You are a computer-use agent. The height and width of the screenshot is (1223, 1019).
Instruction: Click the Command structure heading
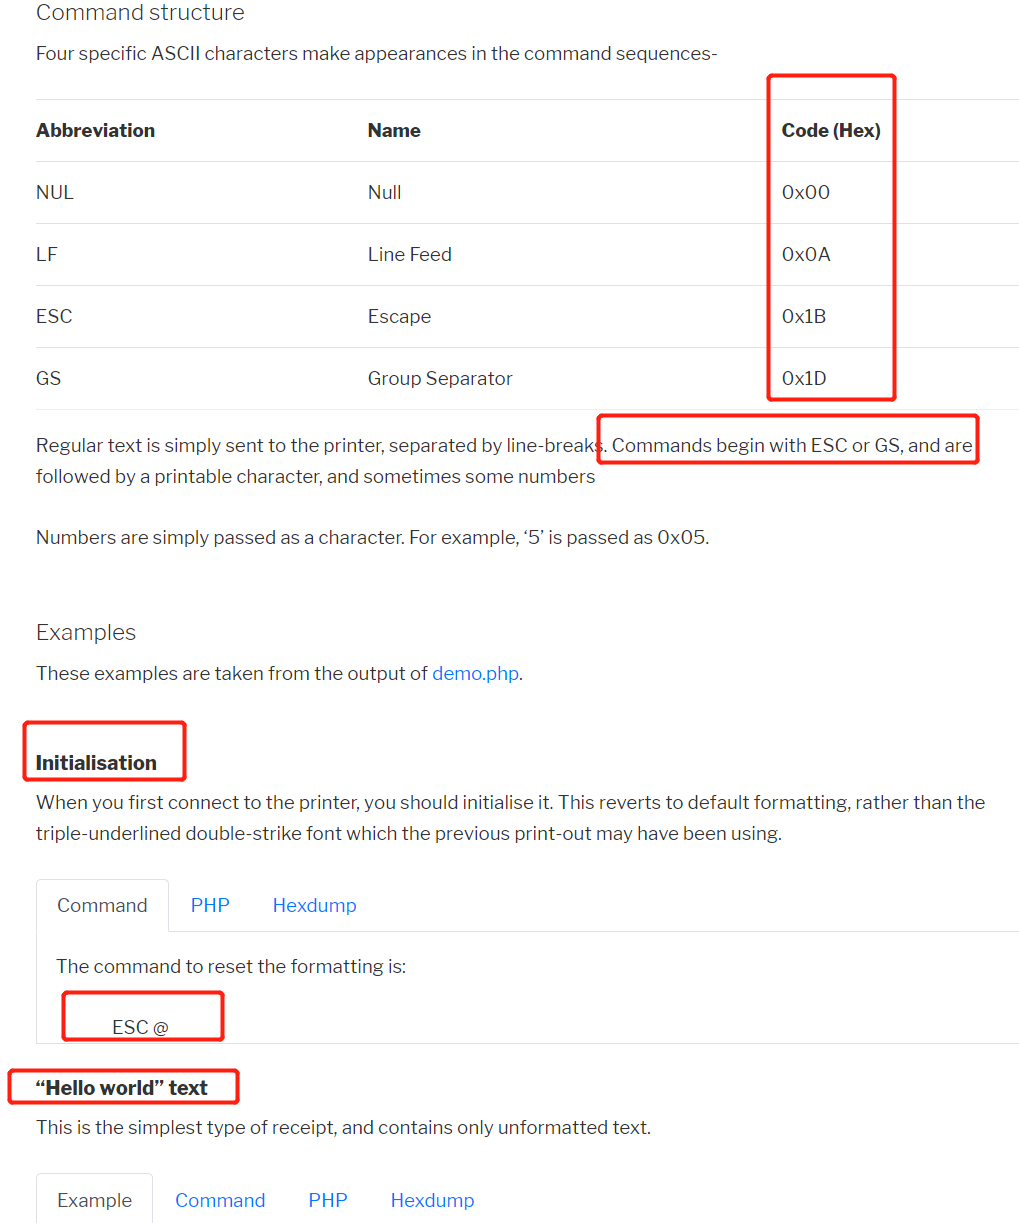click(x=140, y=13)
